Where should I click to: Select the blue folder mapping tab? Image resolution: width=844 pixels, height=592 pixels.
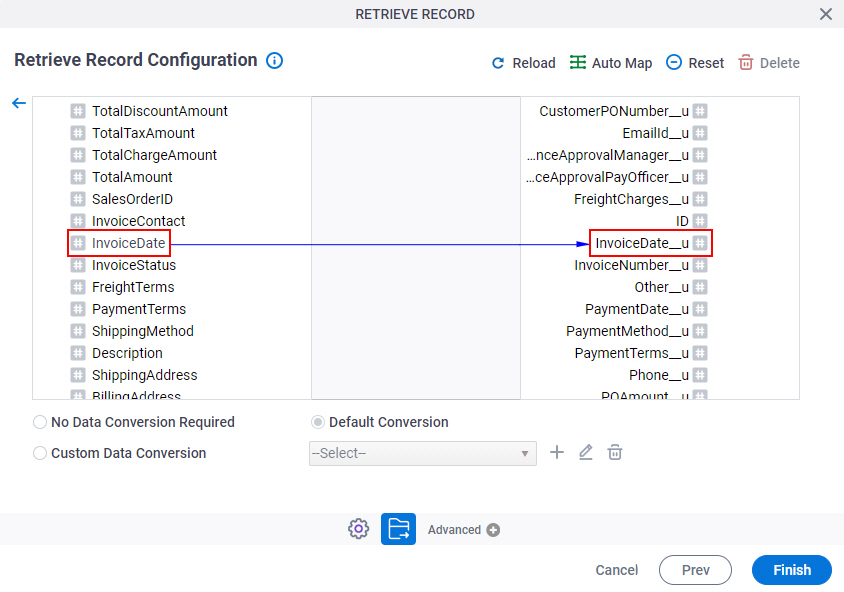398,529
